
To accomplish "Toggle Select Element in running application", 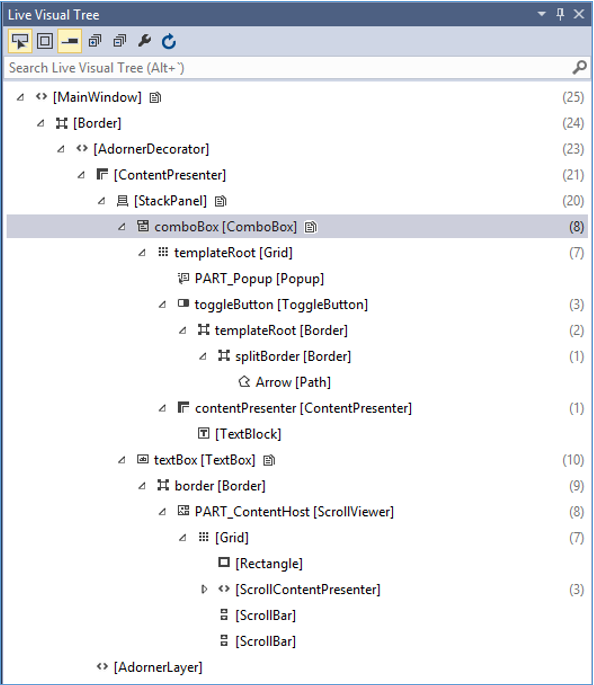I will point(20,42).
